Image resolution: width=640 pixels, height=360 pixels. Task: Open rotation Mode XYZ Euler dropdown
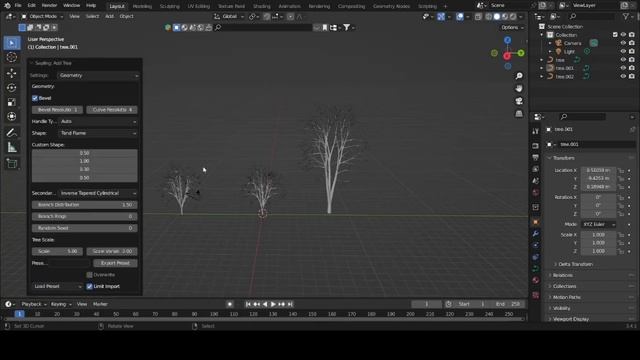click(599, 224)
